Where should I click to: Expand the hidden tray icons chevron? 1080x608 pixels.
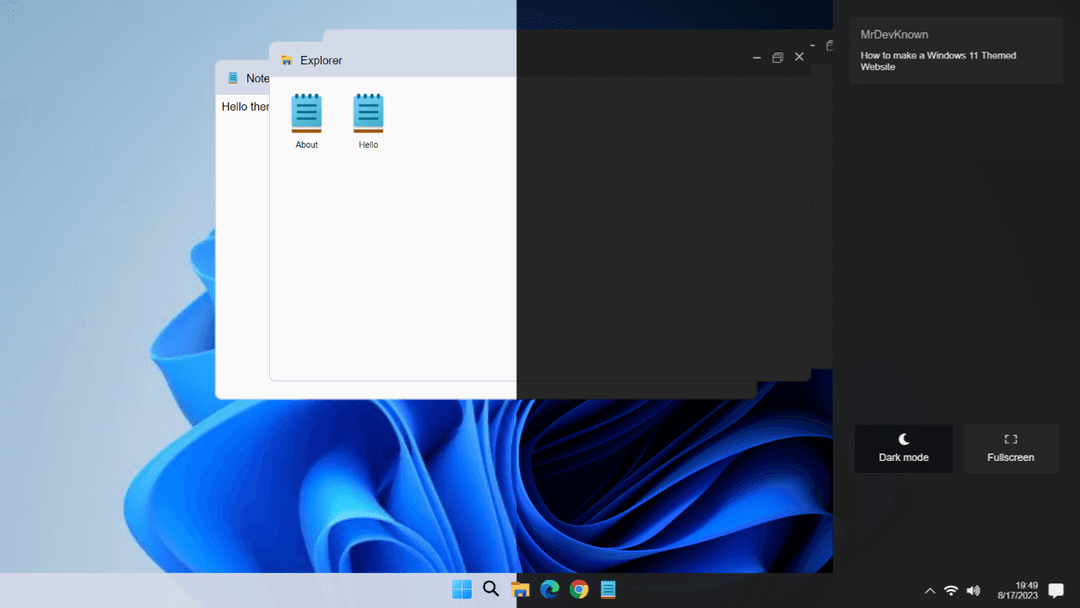point(930,591)
